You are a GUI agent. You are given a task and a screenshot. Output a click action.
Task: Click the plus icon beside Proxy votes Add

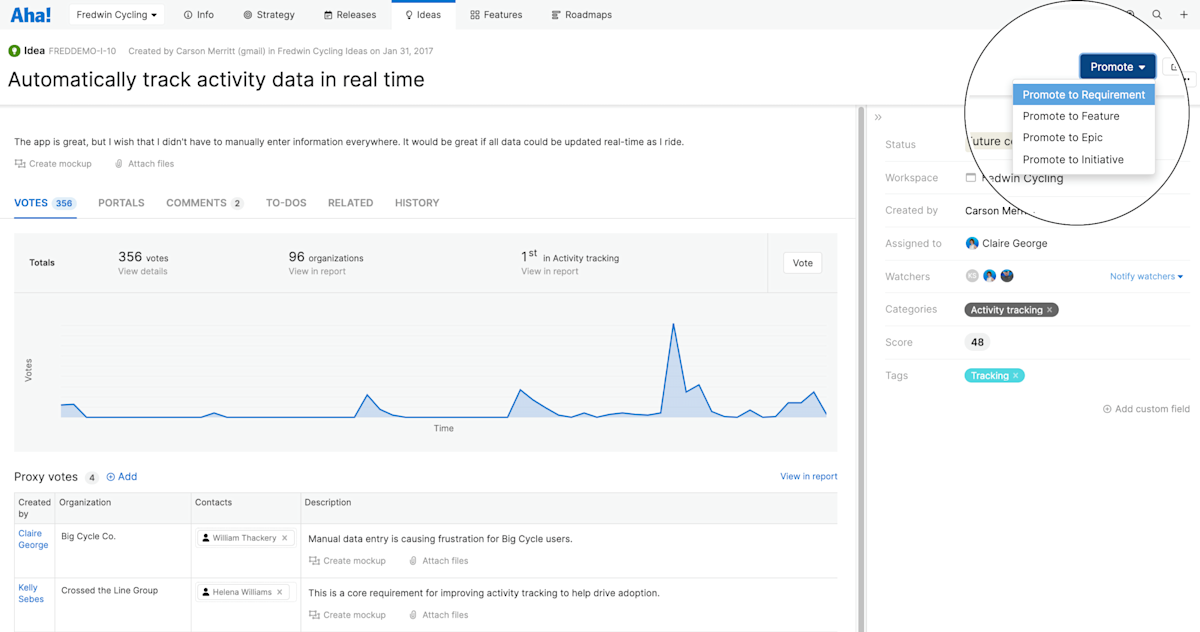(x=111, y=477)
